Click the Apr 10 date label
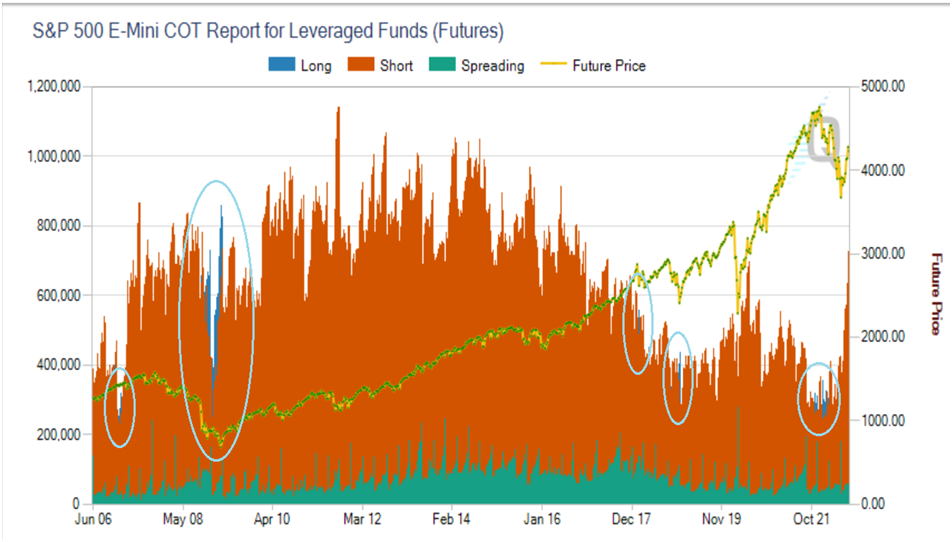 click(x=272, y=520)
